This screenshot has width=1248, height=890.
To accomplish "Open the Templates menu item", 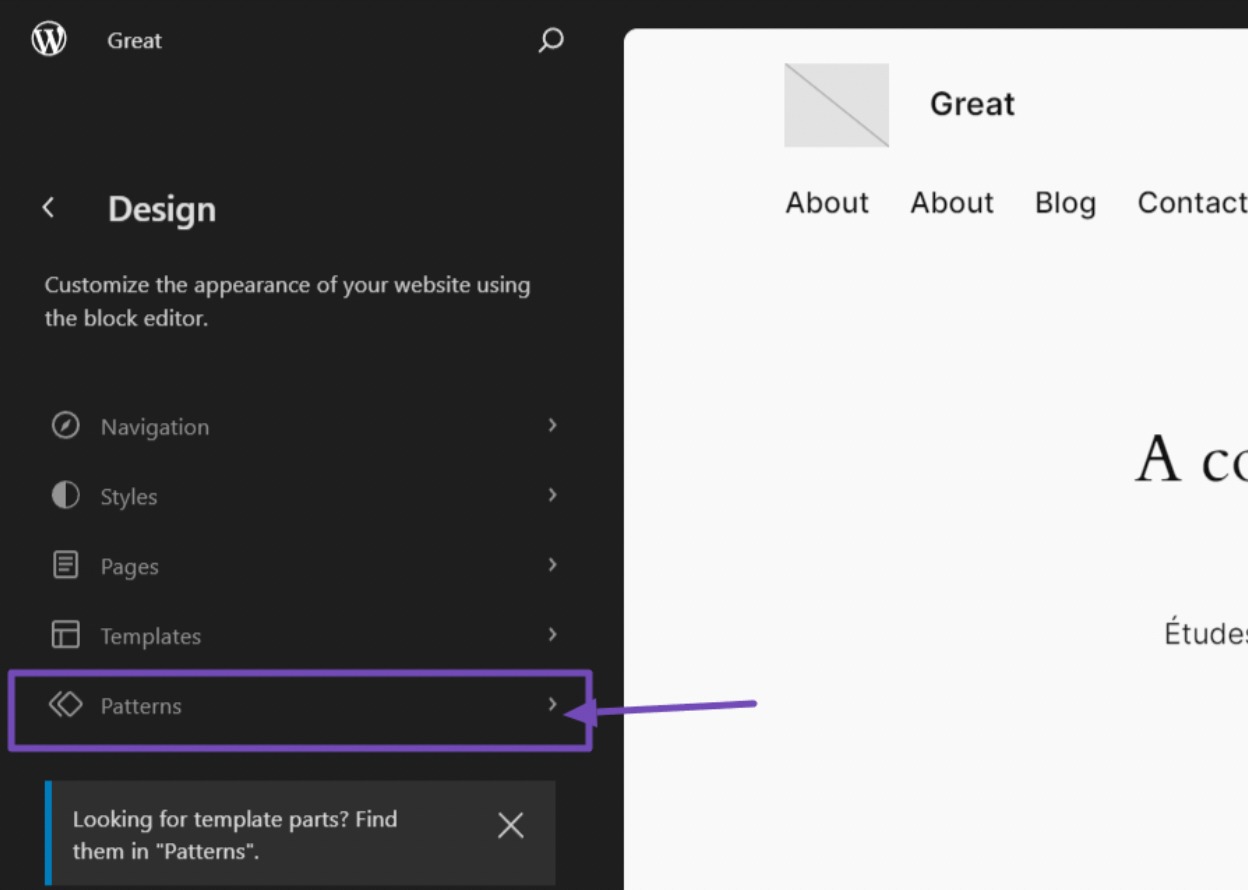I will pos(304,635).
